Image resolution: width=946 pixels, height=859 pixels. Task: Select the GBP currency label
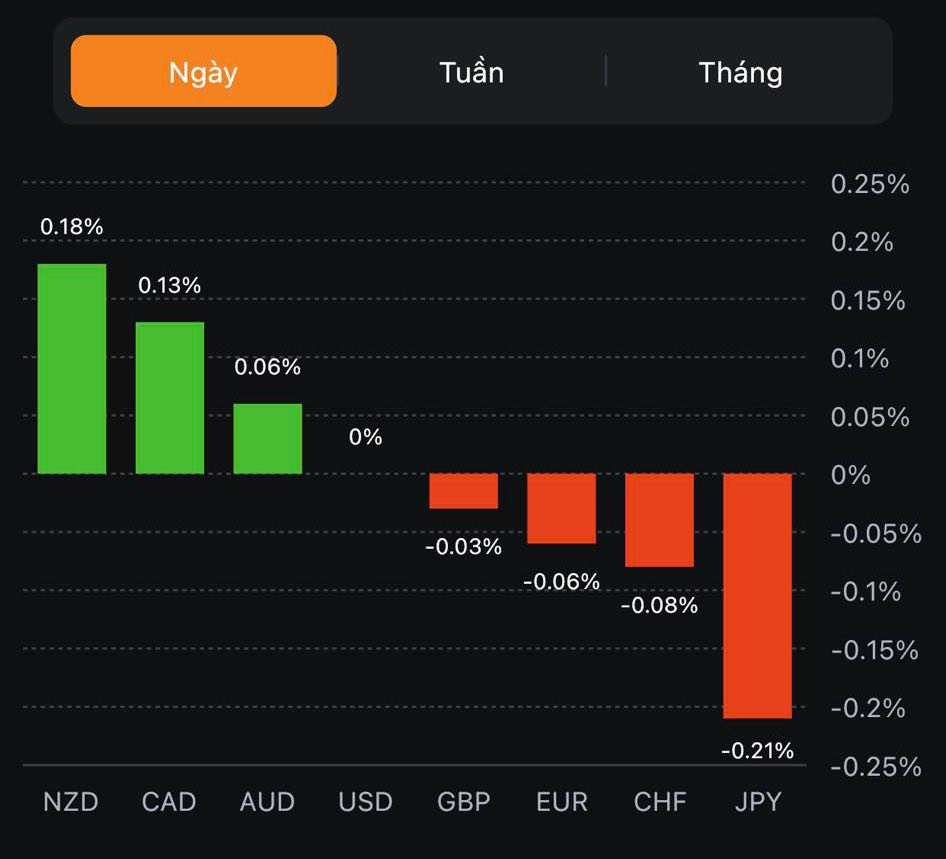click(464, 802)
